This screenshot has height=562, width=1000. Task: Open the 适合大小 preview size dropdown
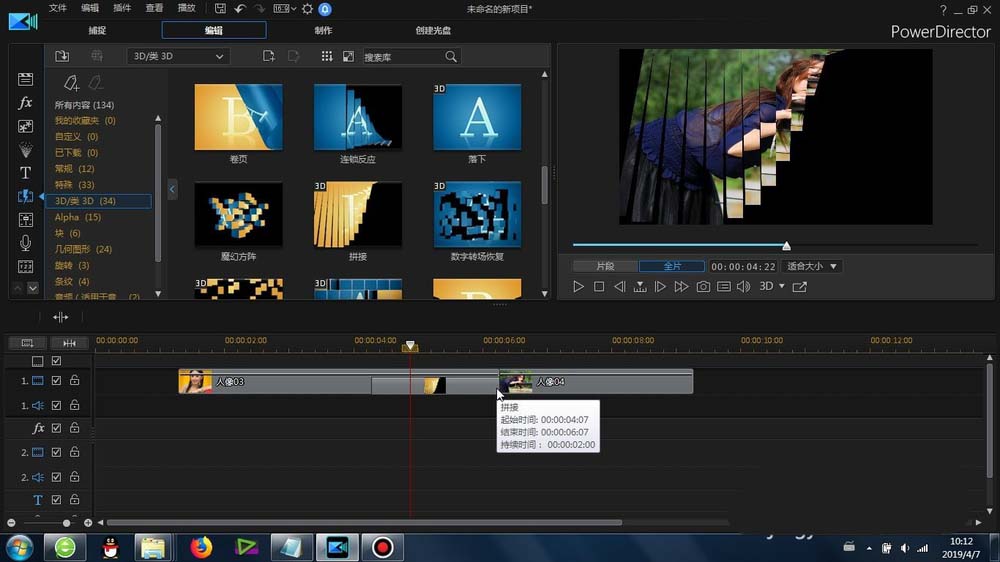tap(812, 266)
